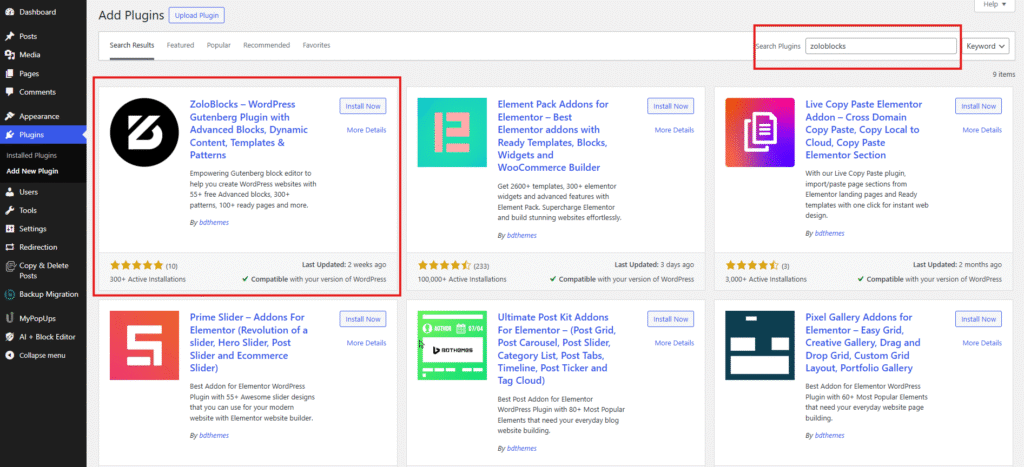Click the Ultimate Post Kit plugin logo
Image resolution: width=1024 pixels, height=467 pixels.
tap(452, 346)
